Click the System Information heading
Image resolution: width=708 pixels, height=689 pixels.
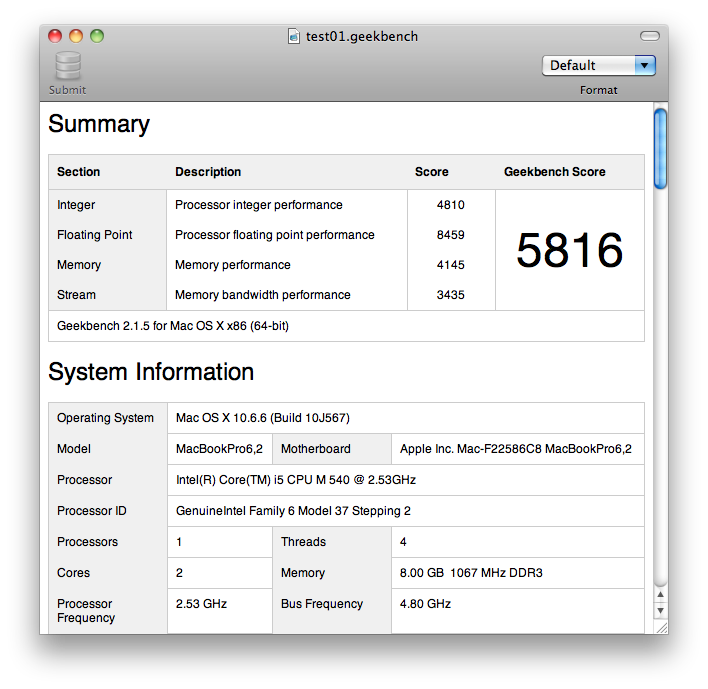pyautogui.click(x=151, y=372)
